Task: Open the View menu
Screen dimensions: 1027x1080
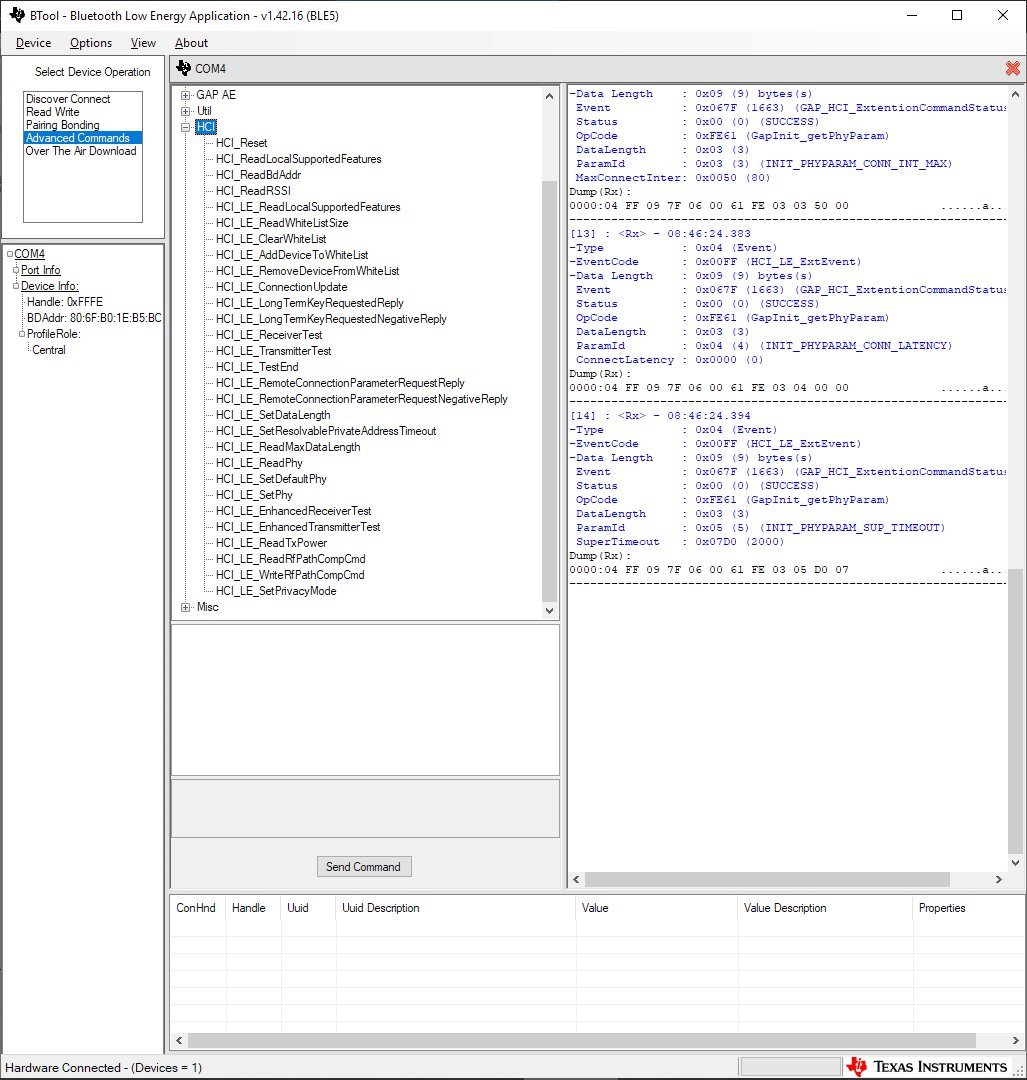Action: [143, 43]
